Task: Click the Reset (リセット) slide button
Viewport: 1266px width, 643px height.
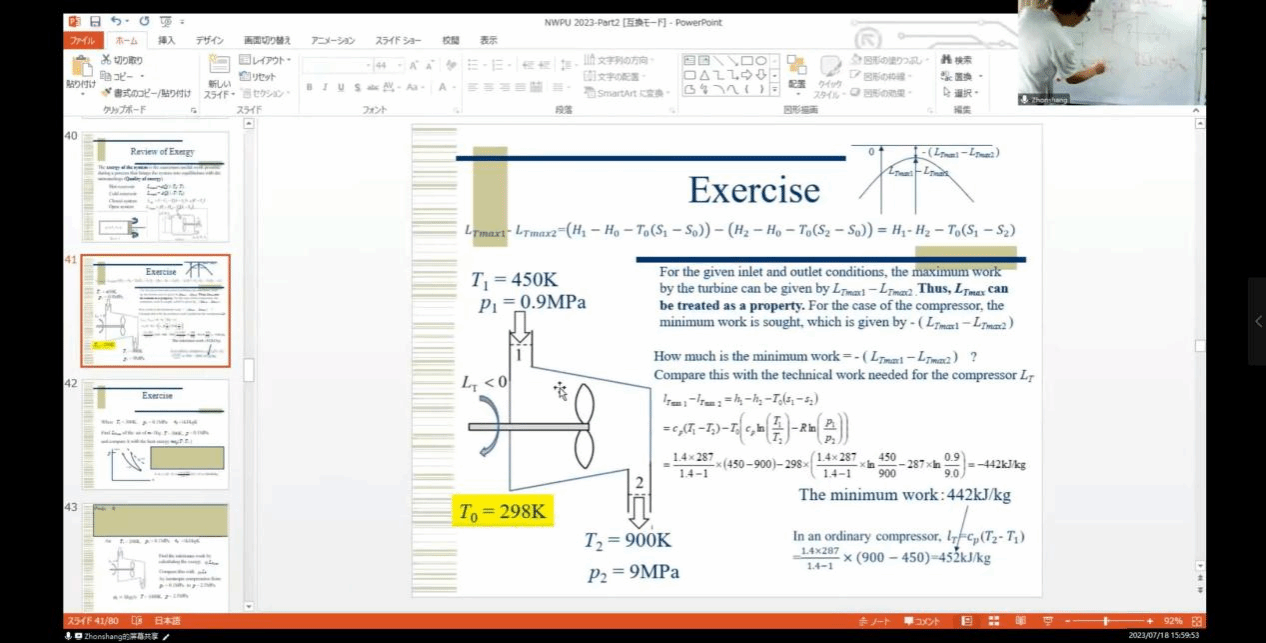Action: (x=258, y=77)
